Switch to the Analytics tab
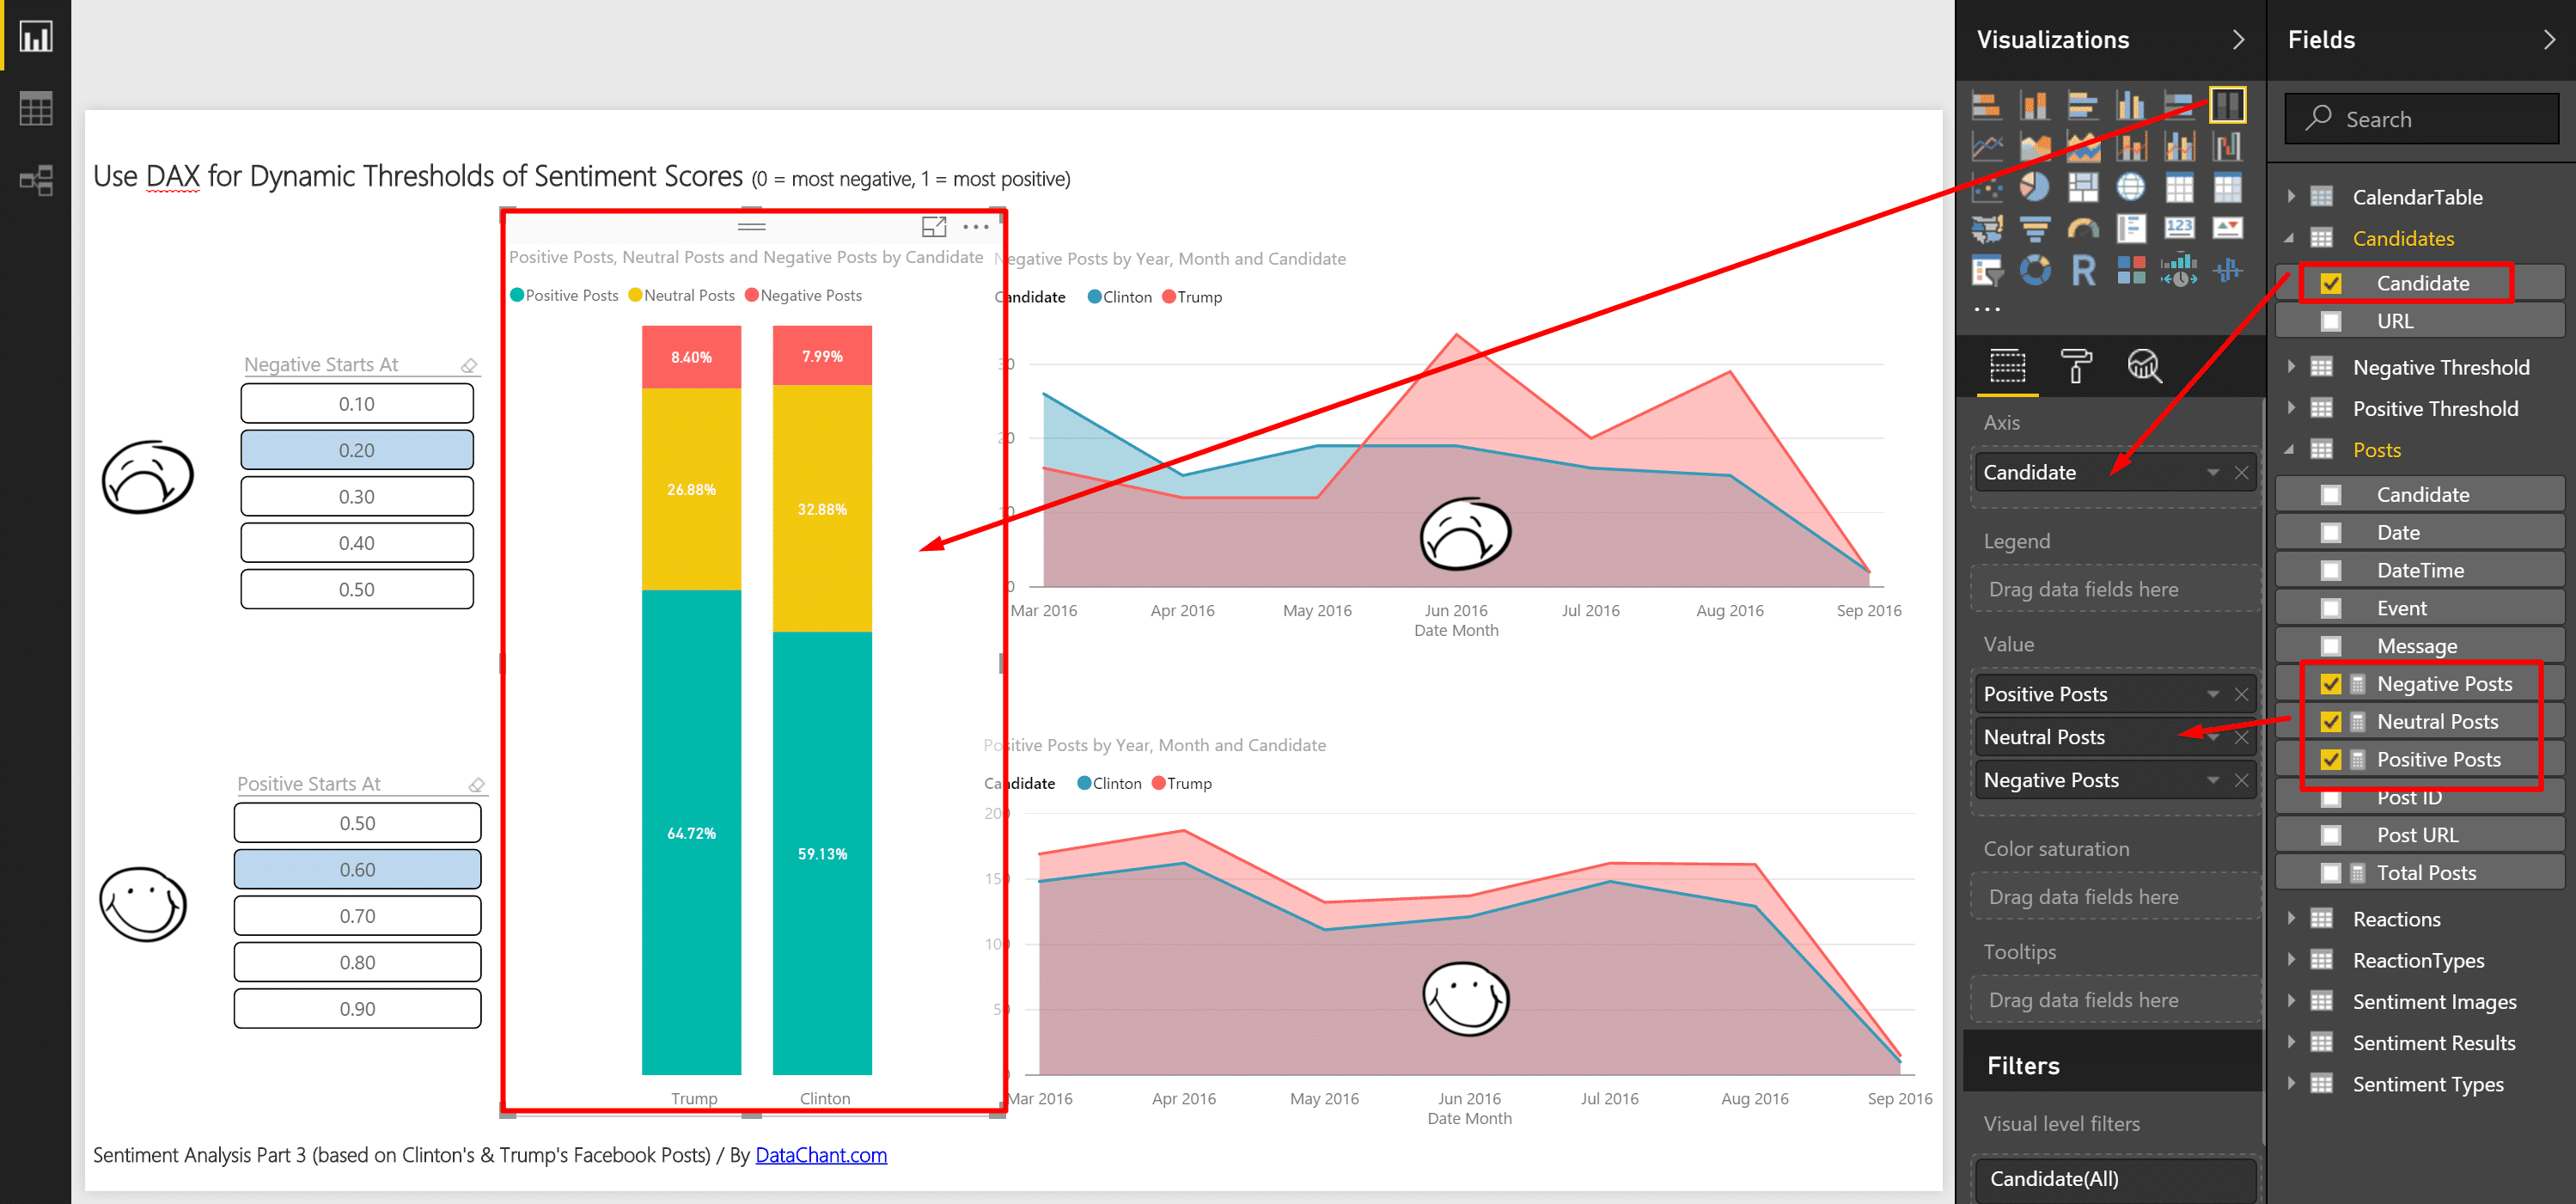This screenshot has height=1204, width=2576. click(2143, 366)
